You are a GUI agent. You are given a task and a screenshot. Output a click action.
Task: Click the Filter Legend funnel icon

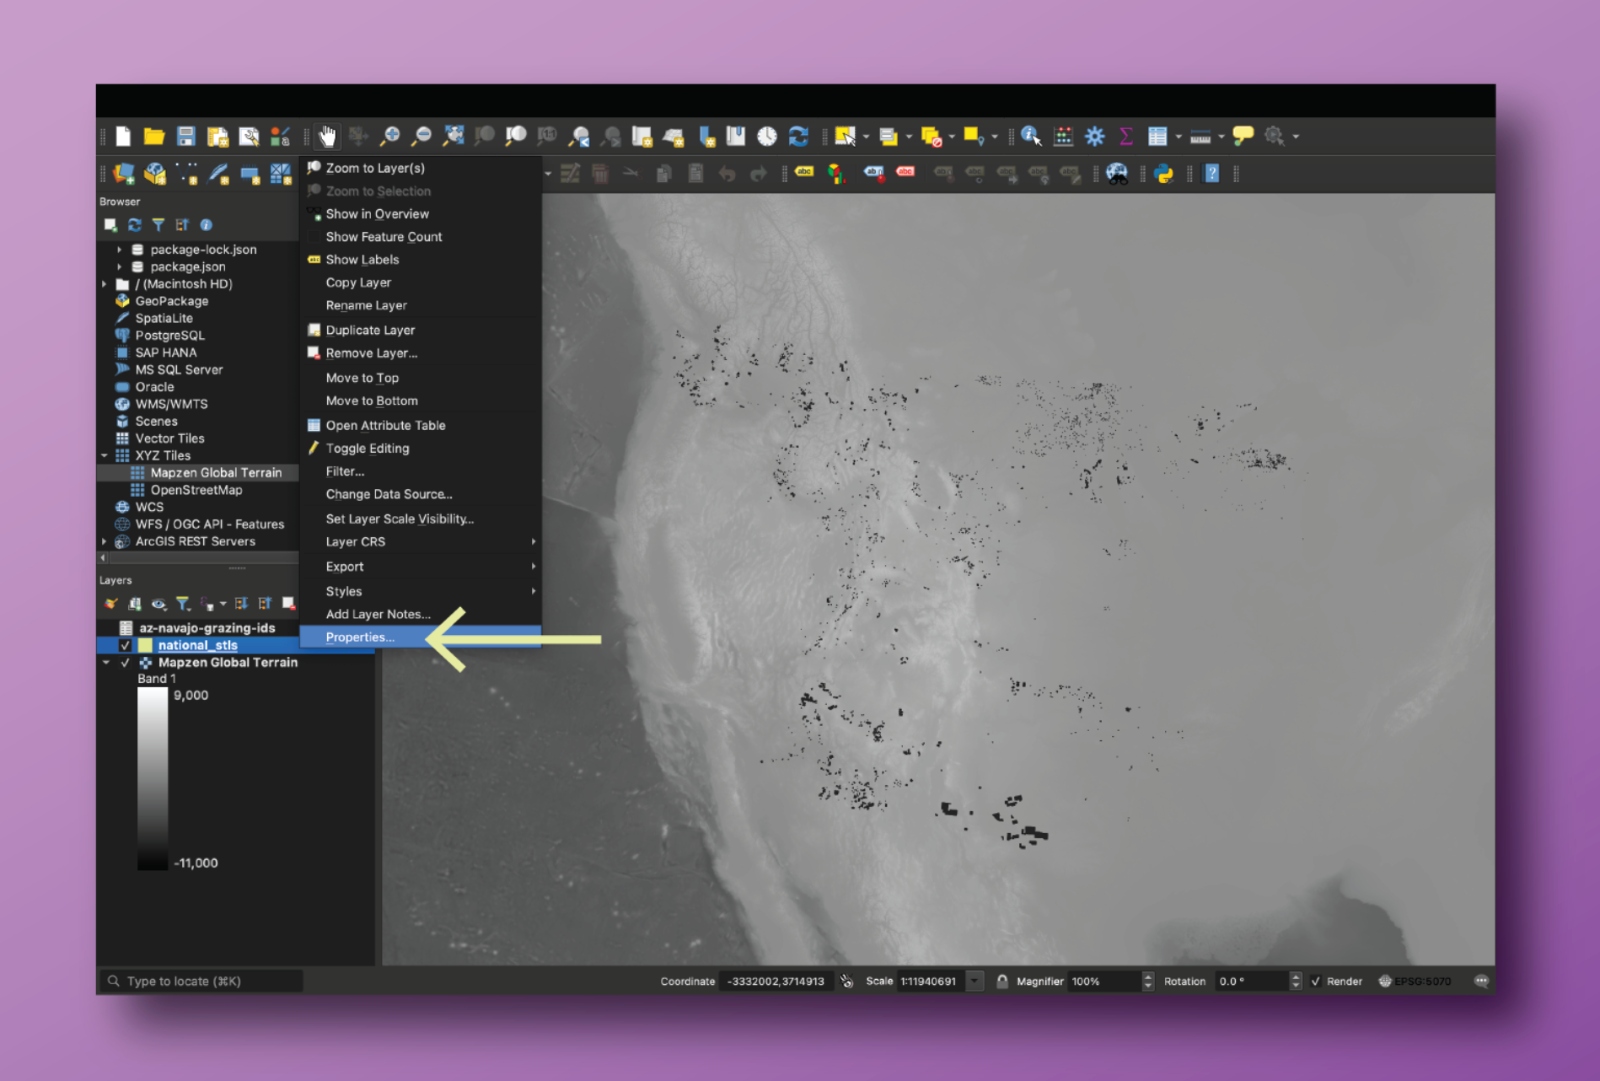pos(183,604)
